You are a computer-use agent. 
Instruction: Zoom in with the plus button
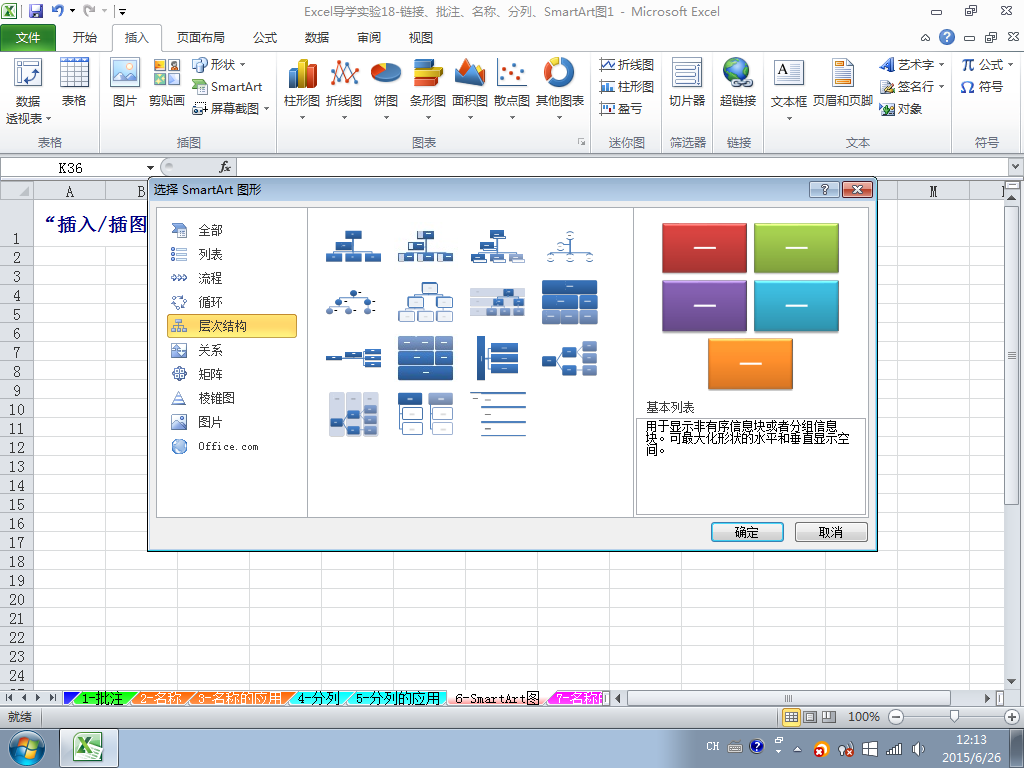1012,717
